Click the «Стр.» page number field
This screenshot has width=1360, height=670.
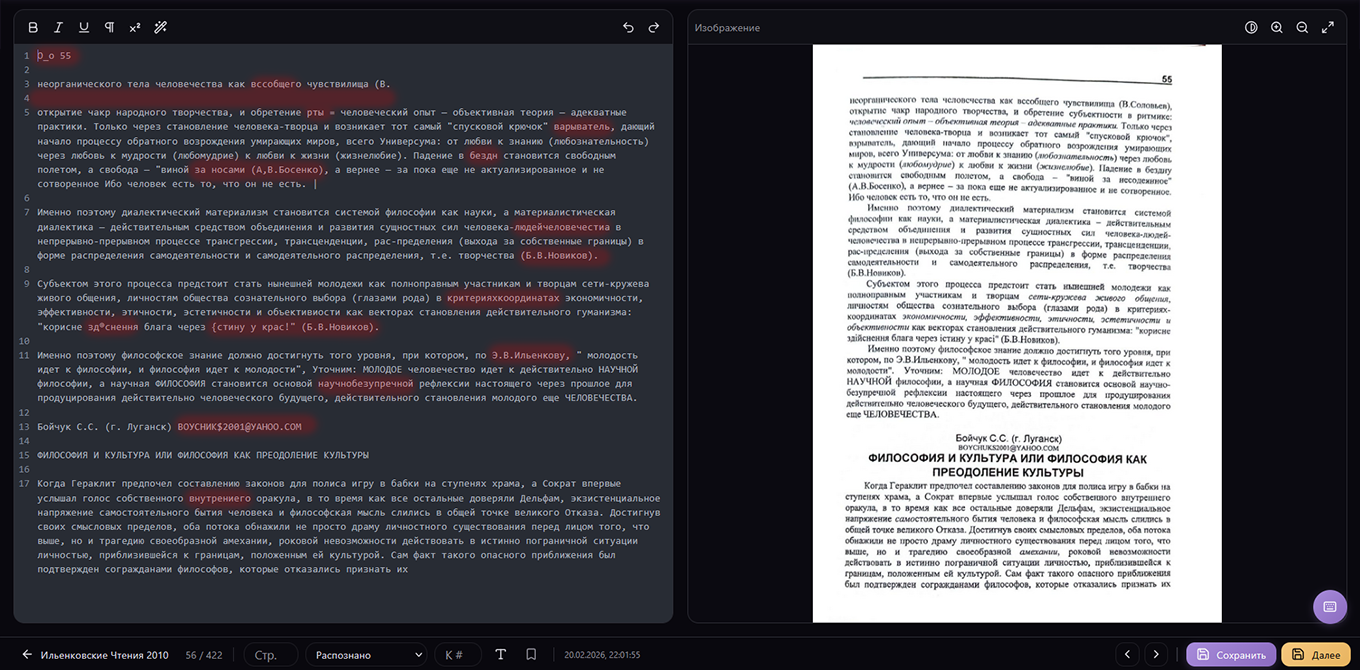coord(270,655)
